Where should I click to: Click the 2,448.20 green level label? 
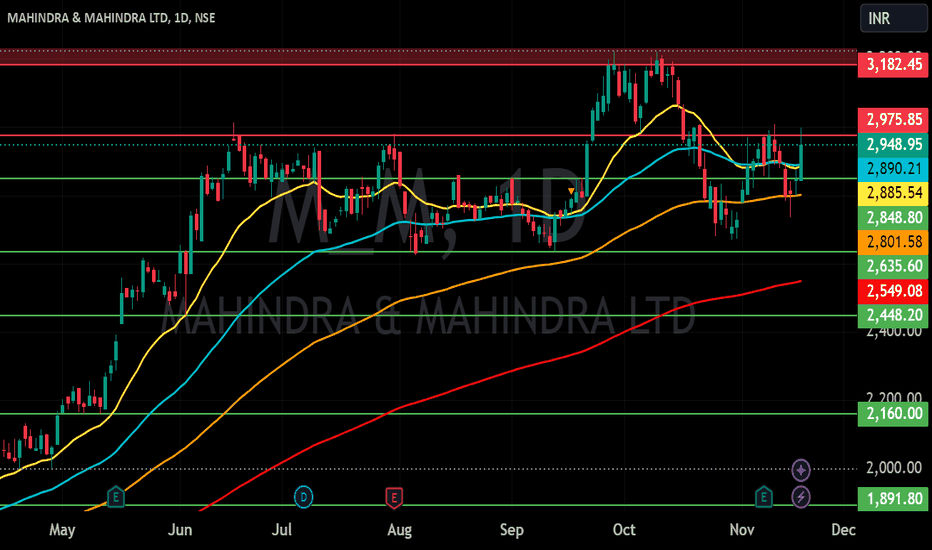click(893, 315)
